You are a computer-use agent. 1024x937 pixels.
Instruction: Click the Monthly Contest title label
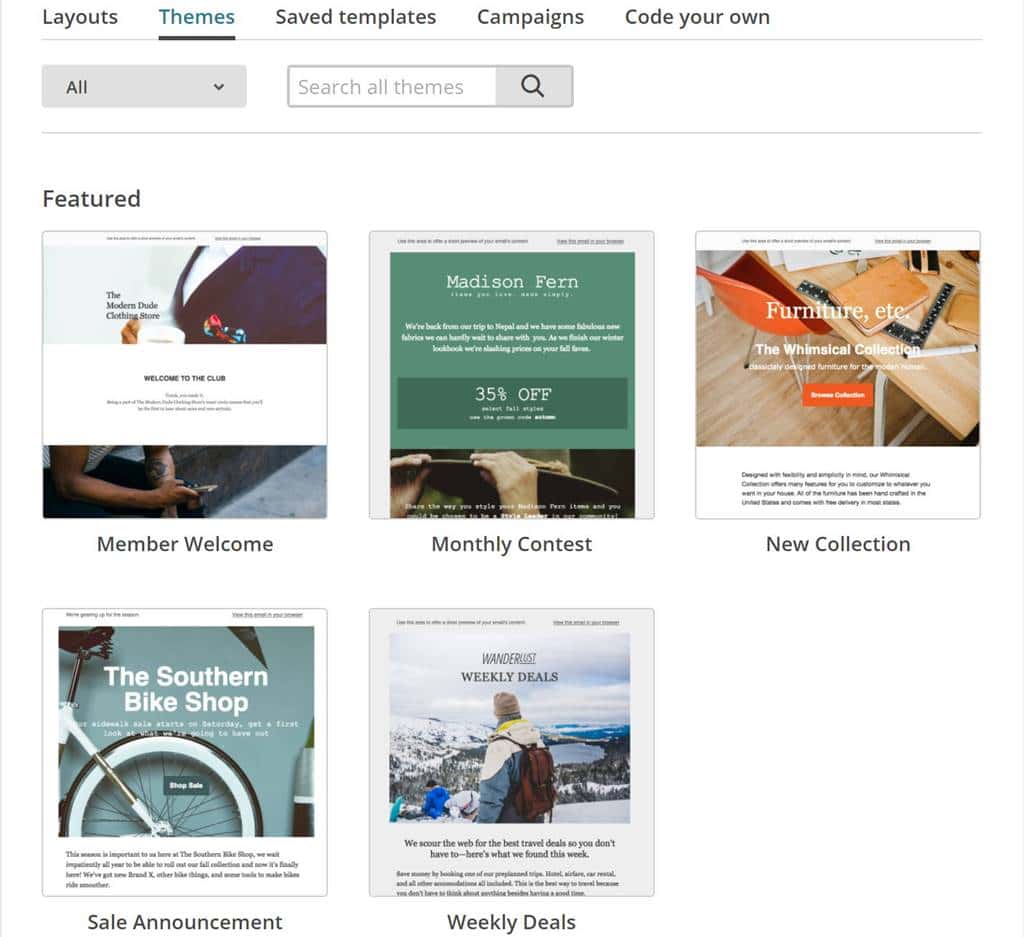[x=511, y=544]
